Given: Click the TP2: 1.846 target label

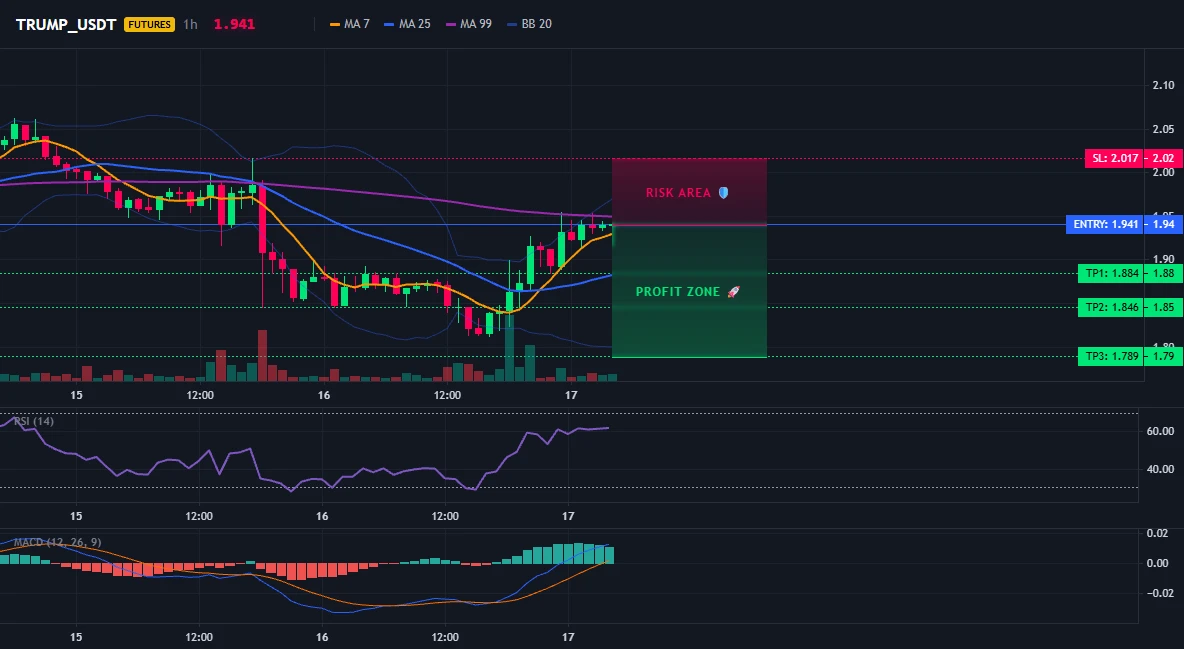Looking at the screenshot, I should click(1110, 308).
